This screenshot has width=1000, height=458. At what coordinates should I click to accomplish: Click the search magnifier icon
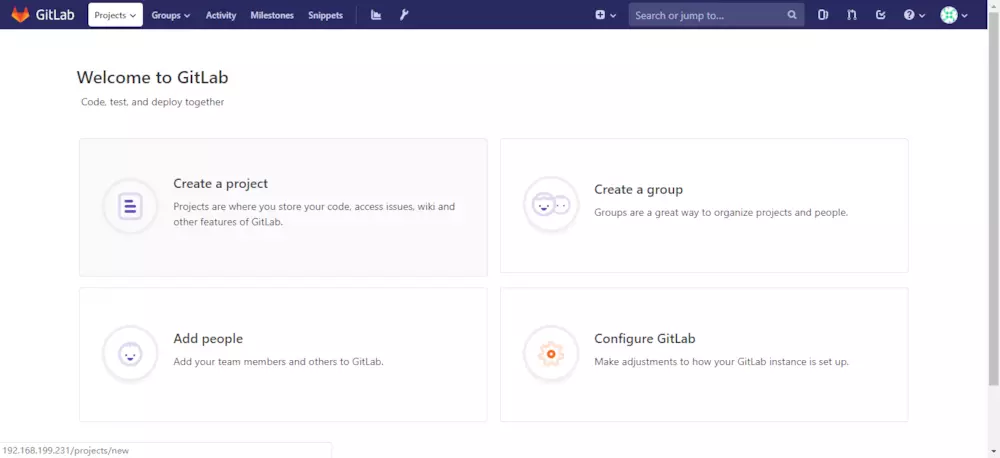792,15
